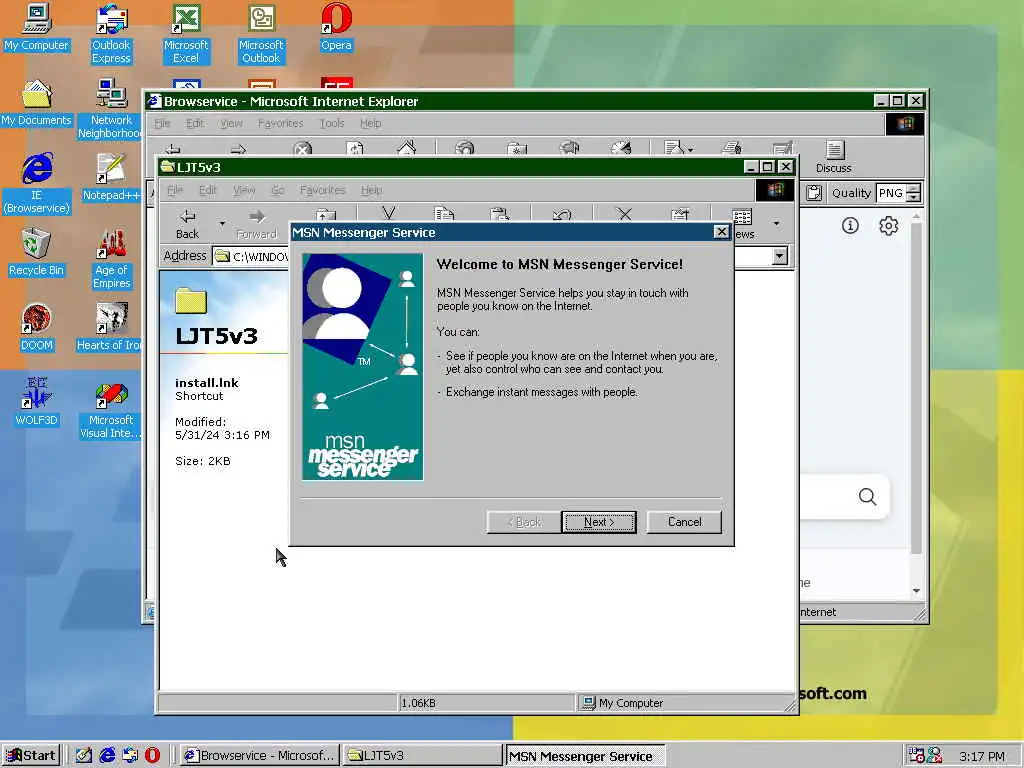Adjust the Quality PNG stepper arrows
Screen dimensions: 1024x768
pos(914,193)
